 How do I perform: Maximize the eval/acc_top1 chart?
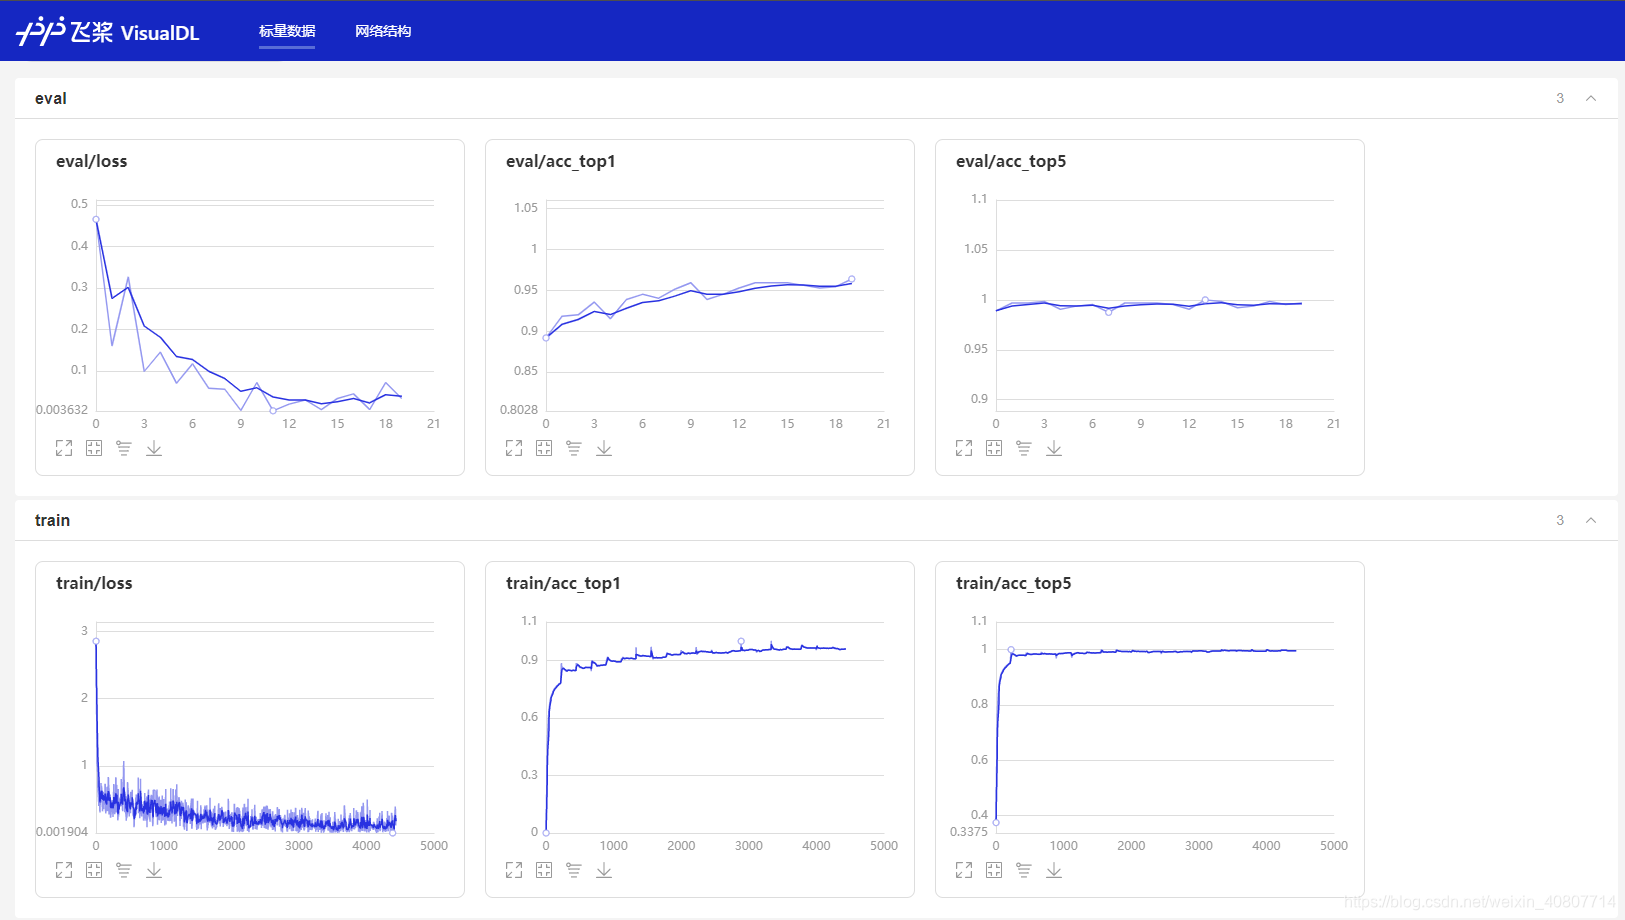[514, 448]
